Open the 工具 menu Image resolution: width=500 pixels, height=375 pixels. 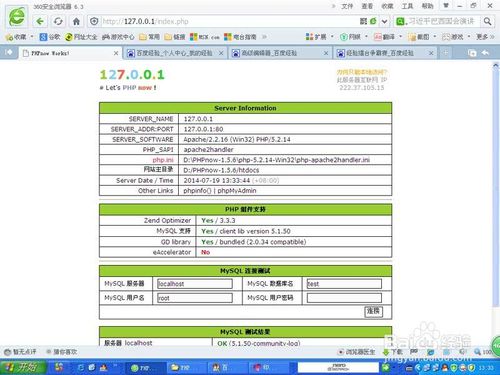[407, 6]
